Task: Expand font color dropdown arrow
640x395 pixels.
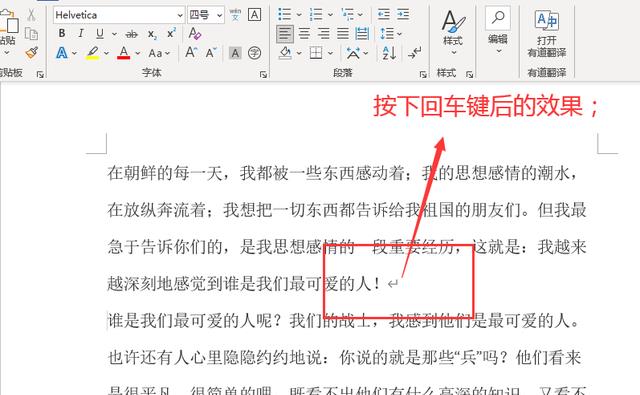Action: 138,53
